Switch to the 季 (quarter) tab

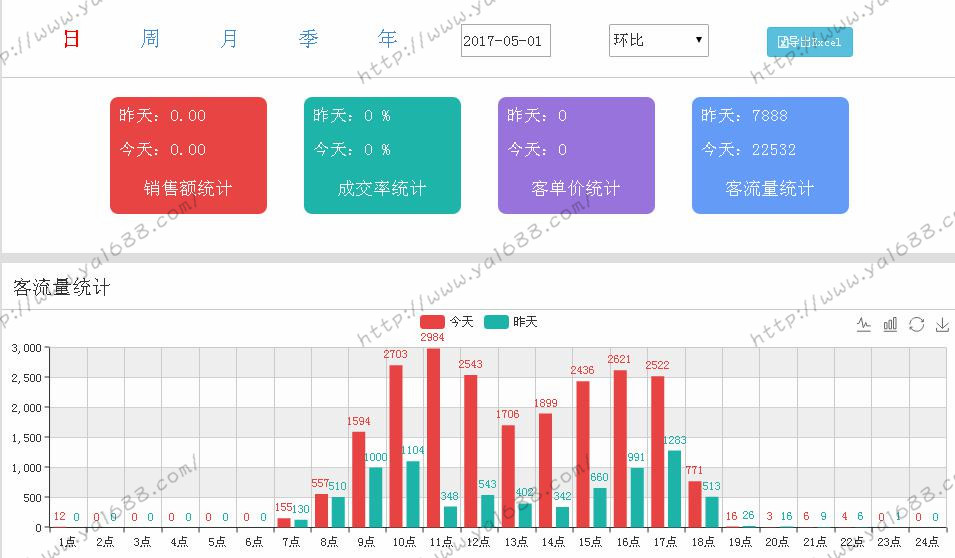[308, 39]
